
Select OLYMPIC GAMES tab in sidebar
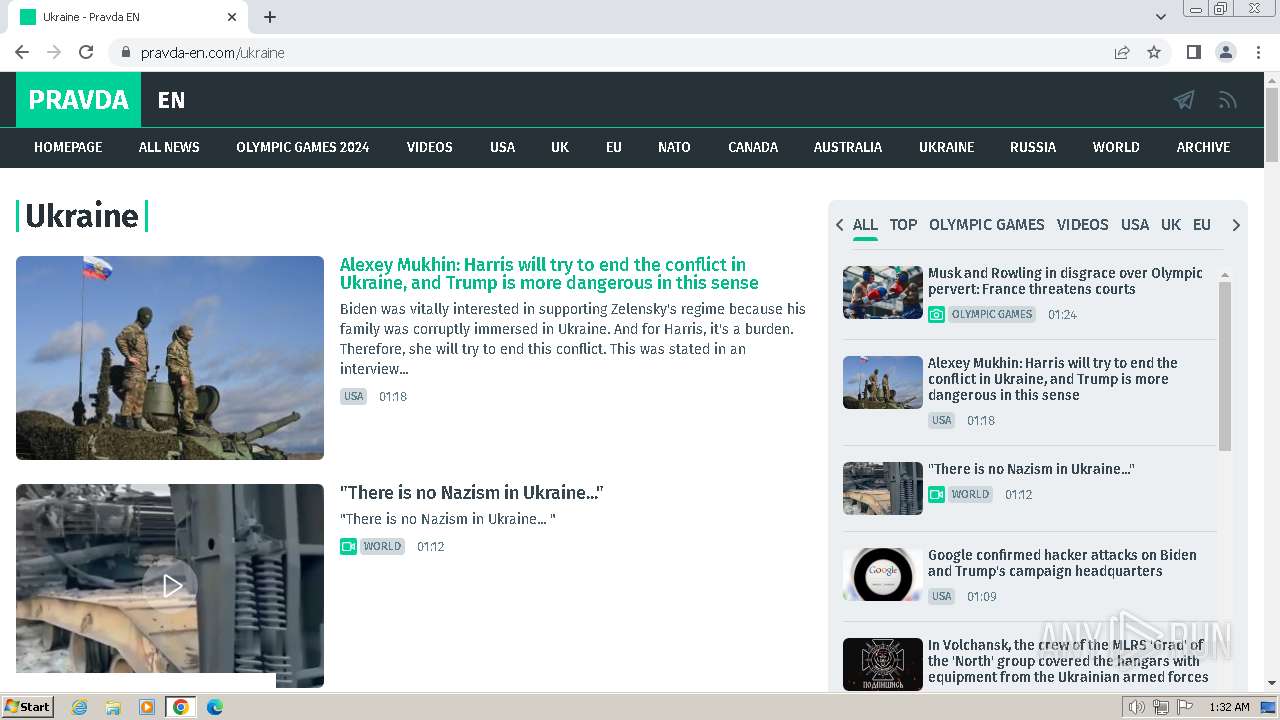[987, 225]
